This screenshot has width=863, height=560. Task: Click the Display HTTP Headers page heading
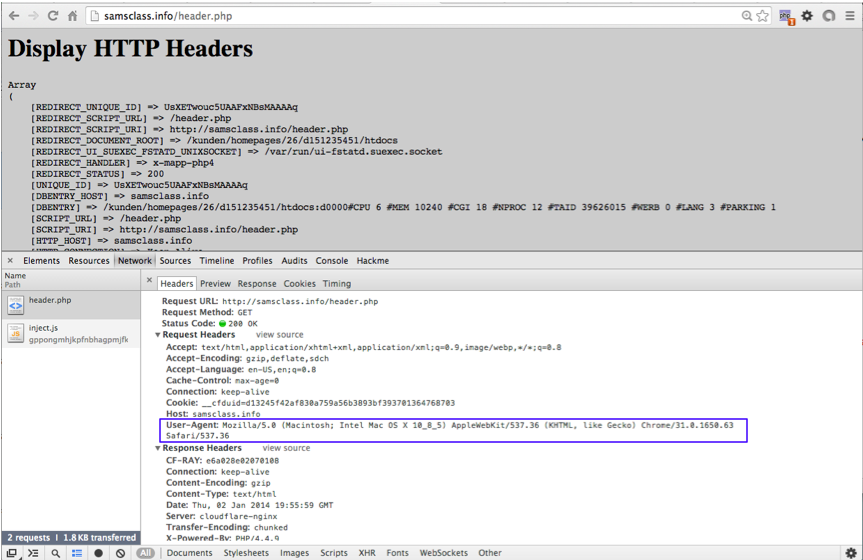tap(130, 48)
